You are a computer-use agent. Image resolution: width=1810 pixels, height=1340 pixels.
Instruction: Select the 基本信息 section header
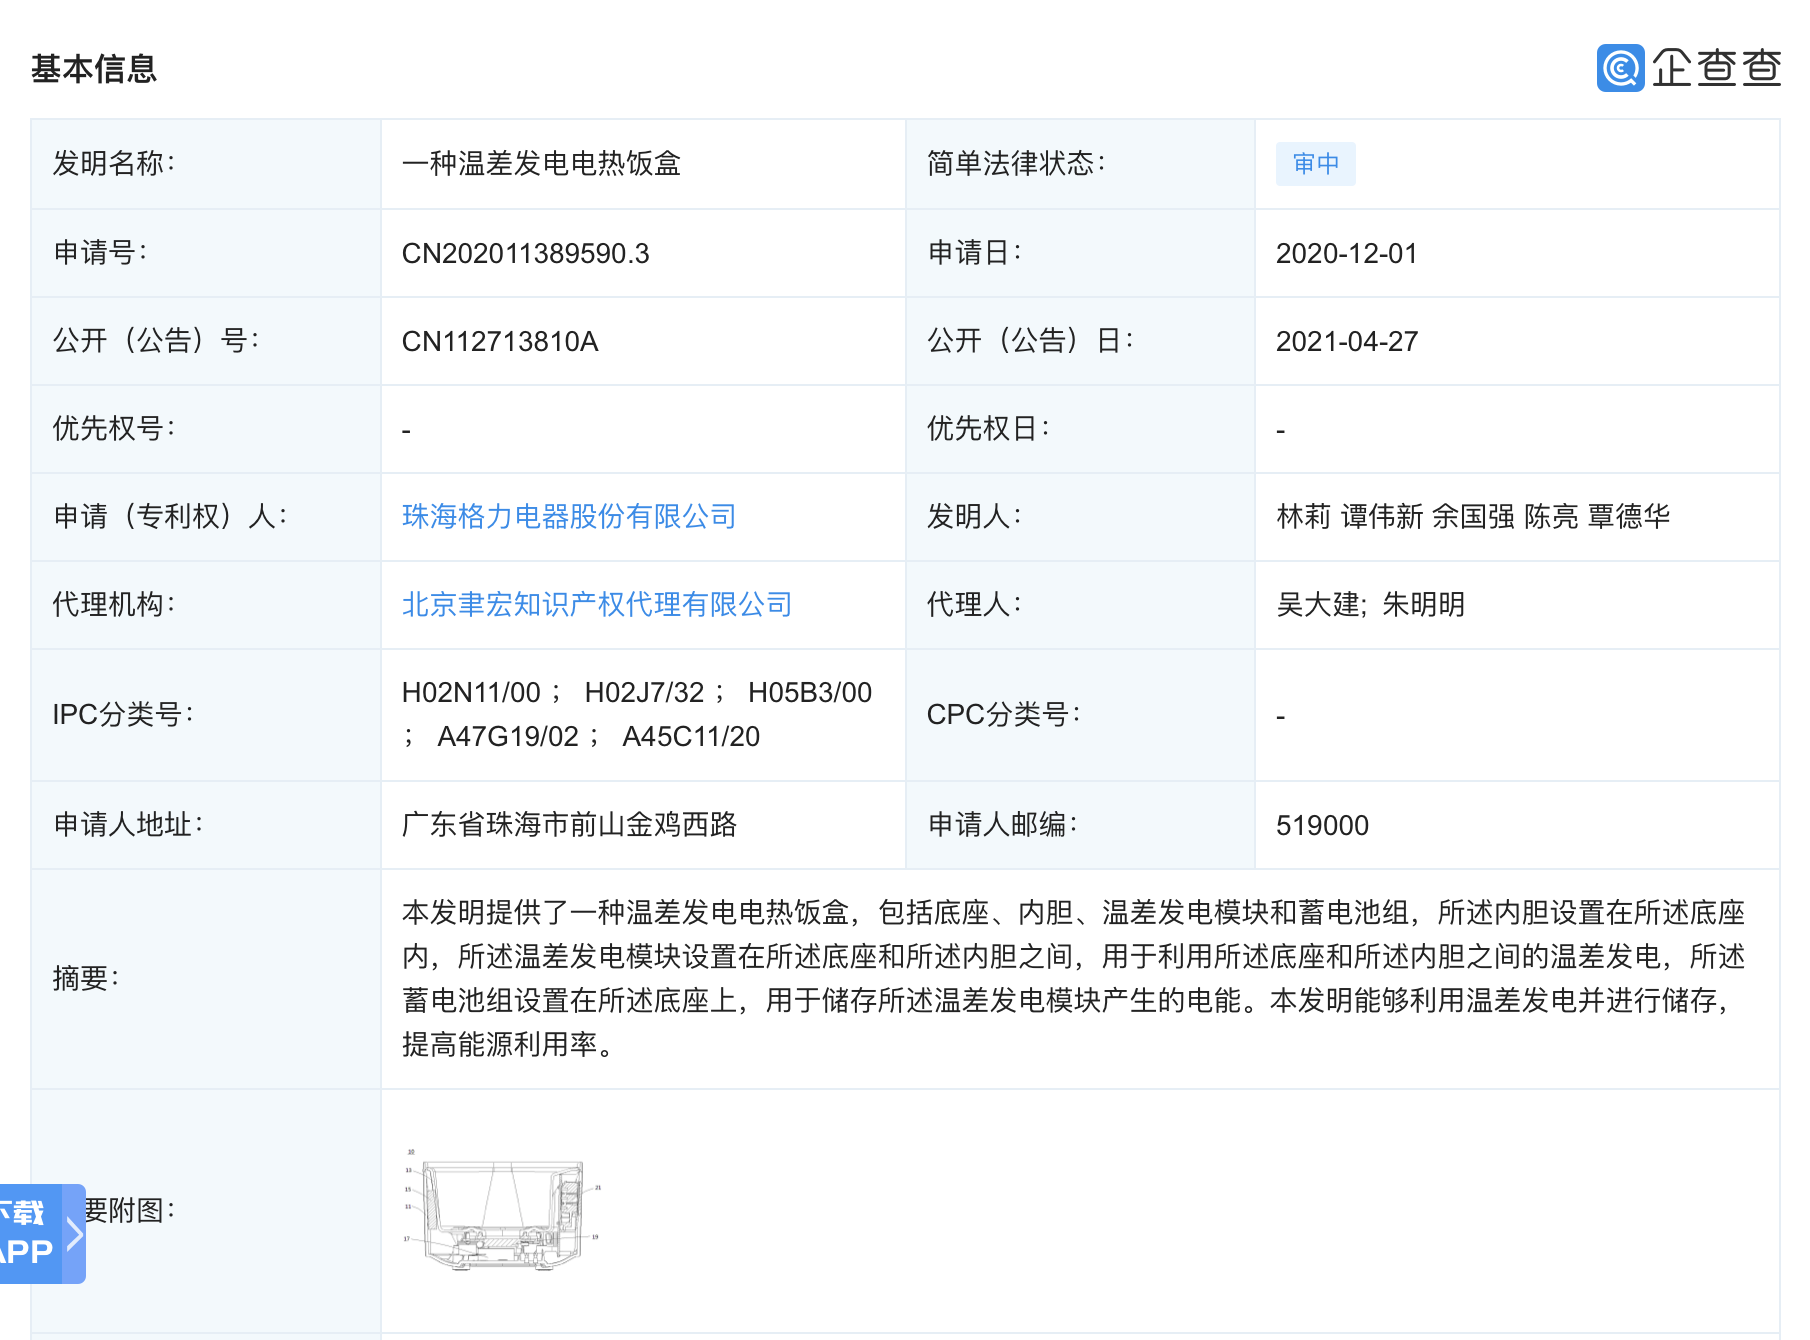[96, 69]
